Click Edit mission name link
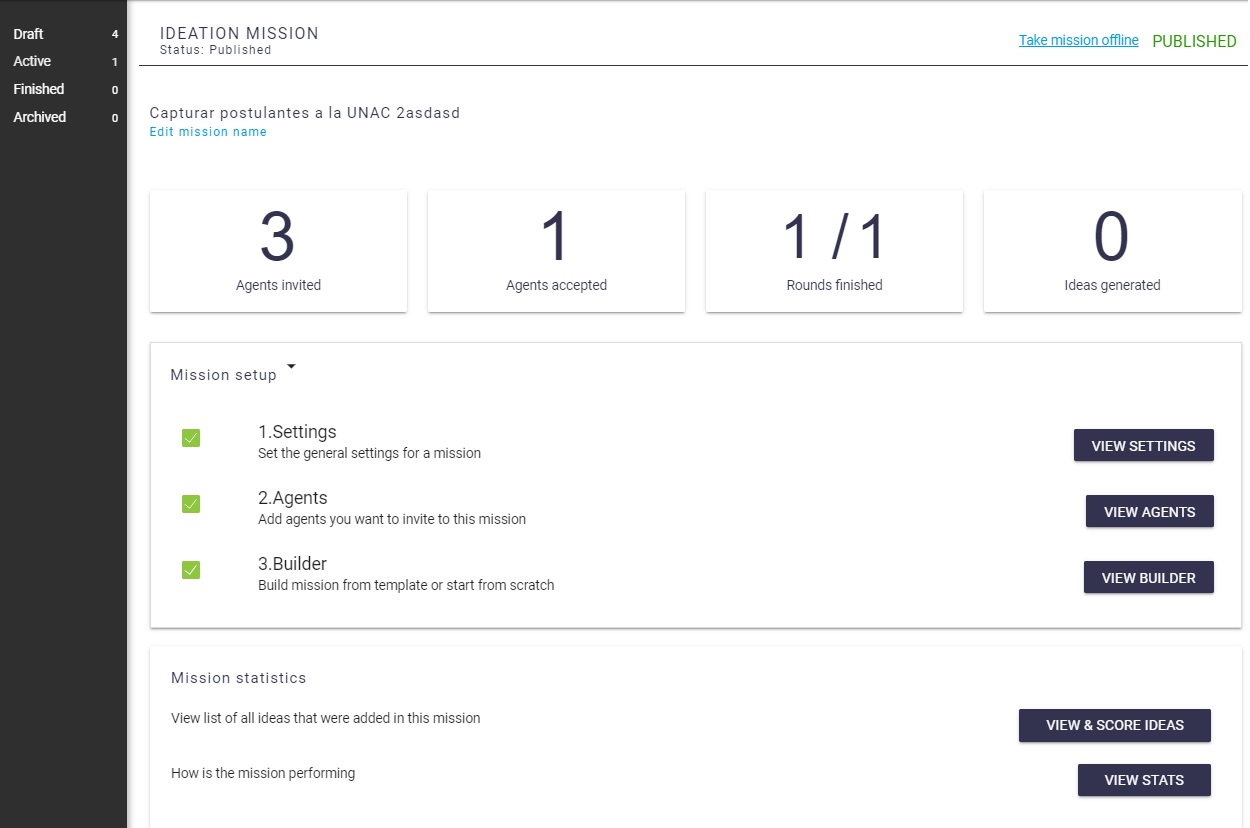The image size is (1250, 828). click(x=208, y=132)
